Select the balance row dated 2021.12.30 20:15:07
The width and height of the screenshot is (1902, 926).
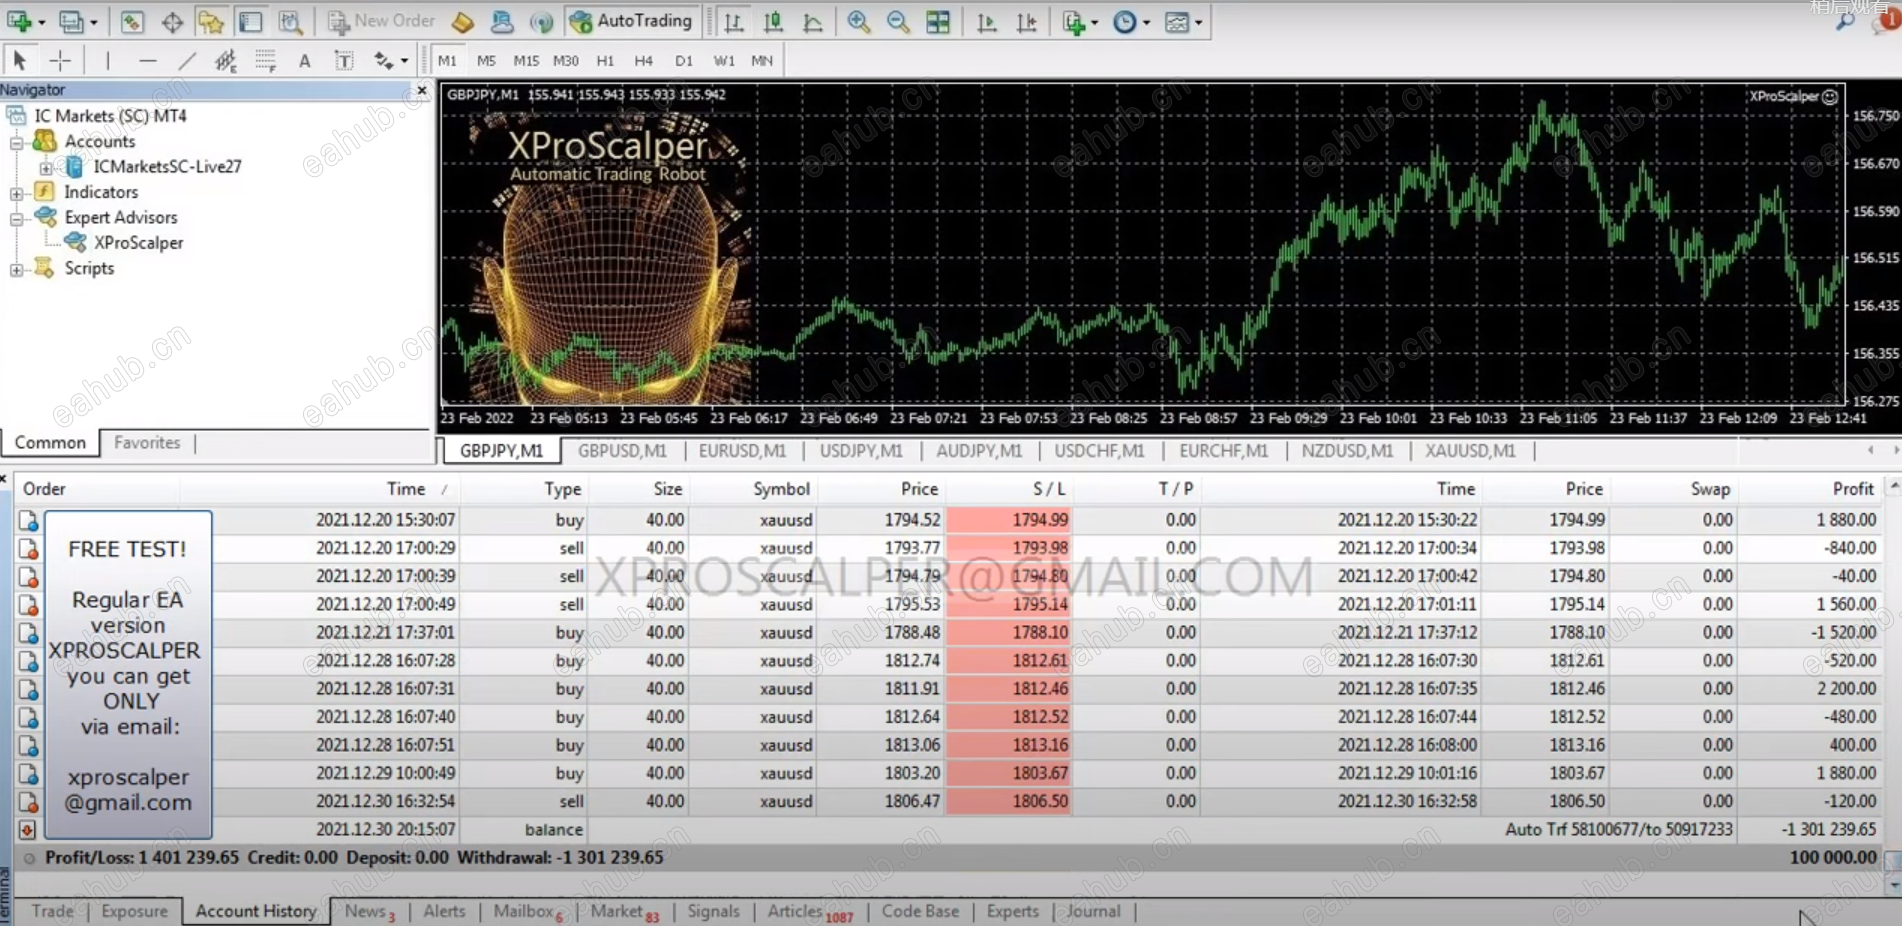(x=950, y=829)
